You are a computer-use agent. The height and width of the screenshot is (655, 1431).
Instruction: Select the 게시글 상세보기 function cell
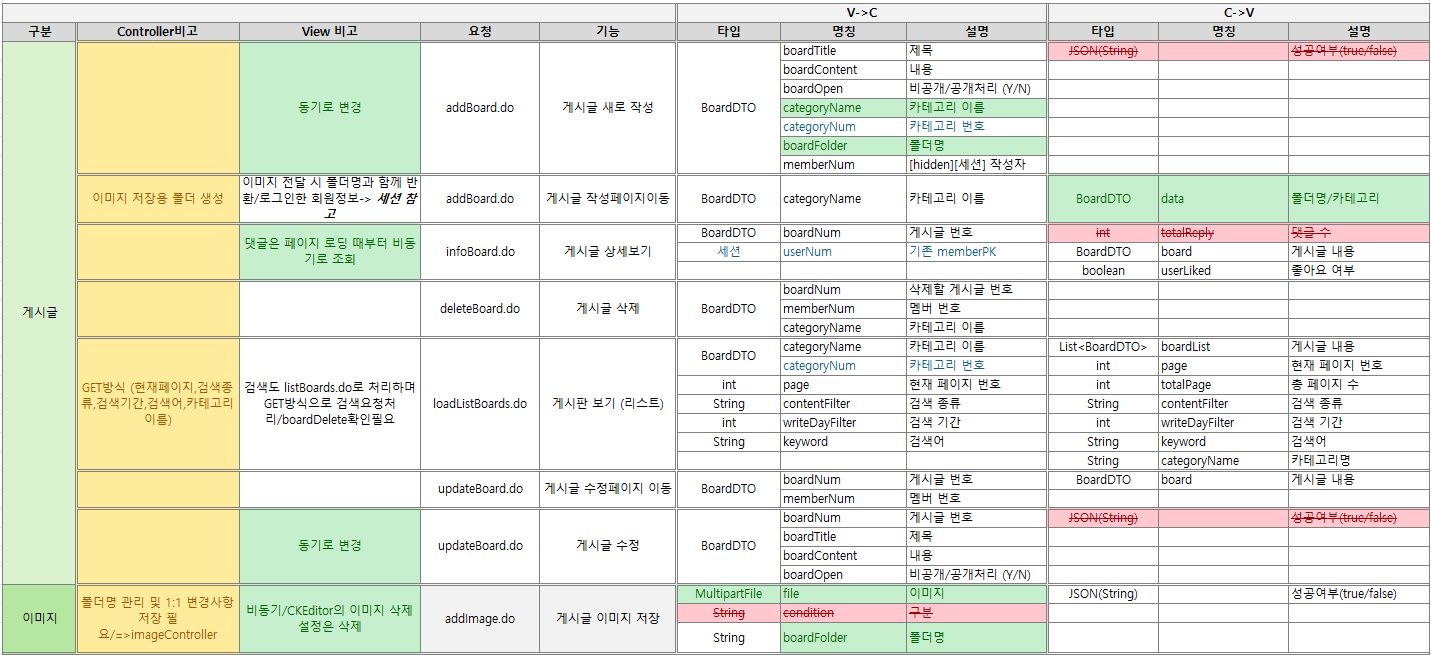click(608, 252)
